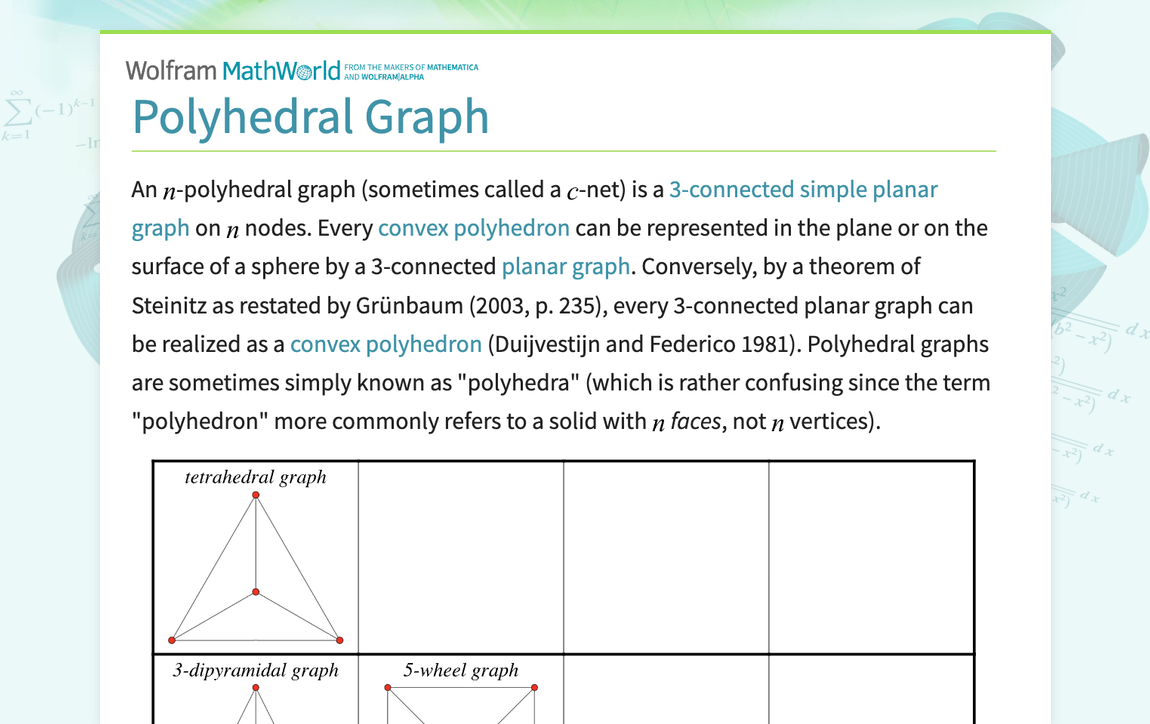Click the green divider under the title
Viewport: 1150px width, 724px height.
563,152
